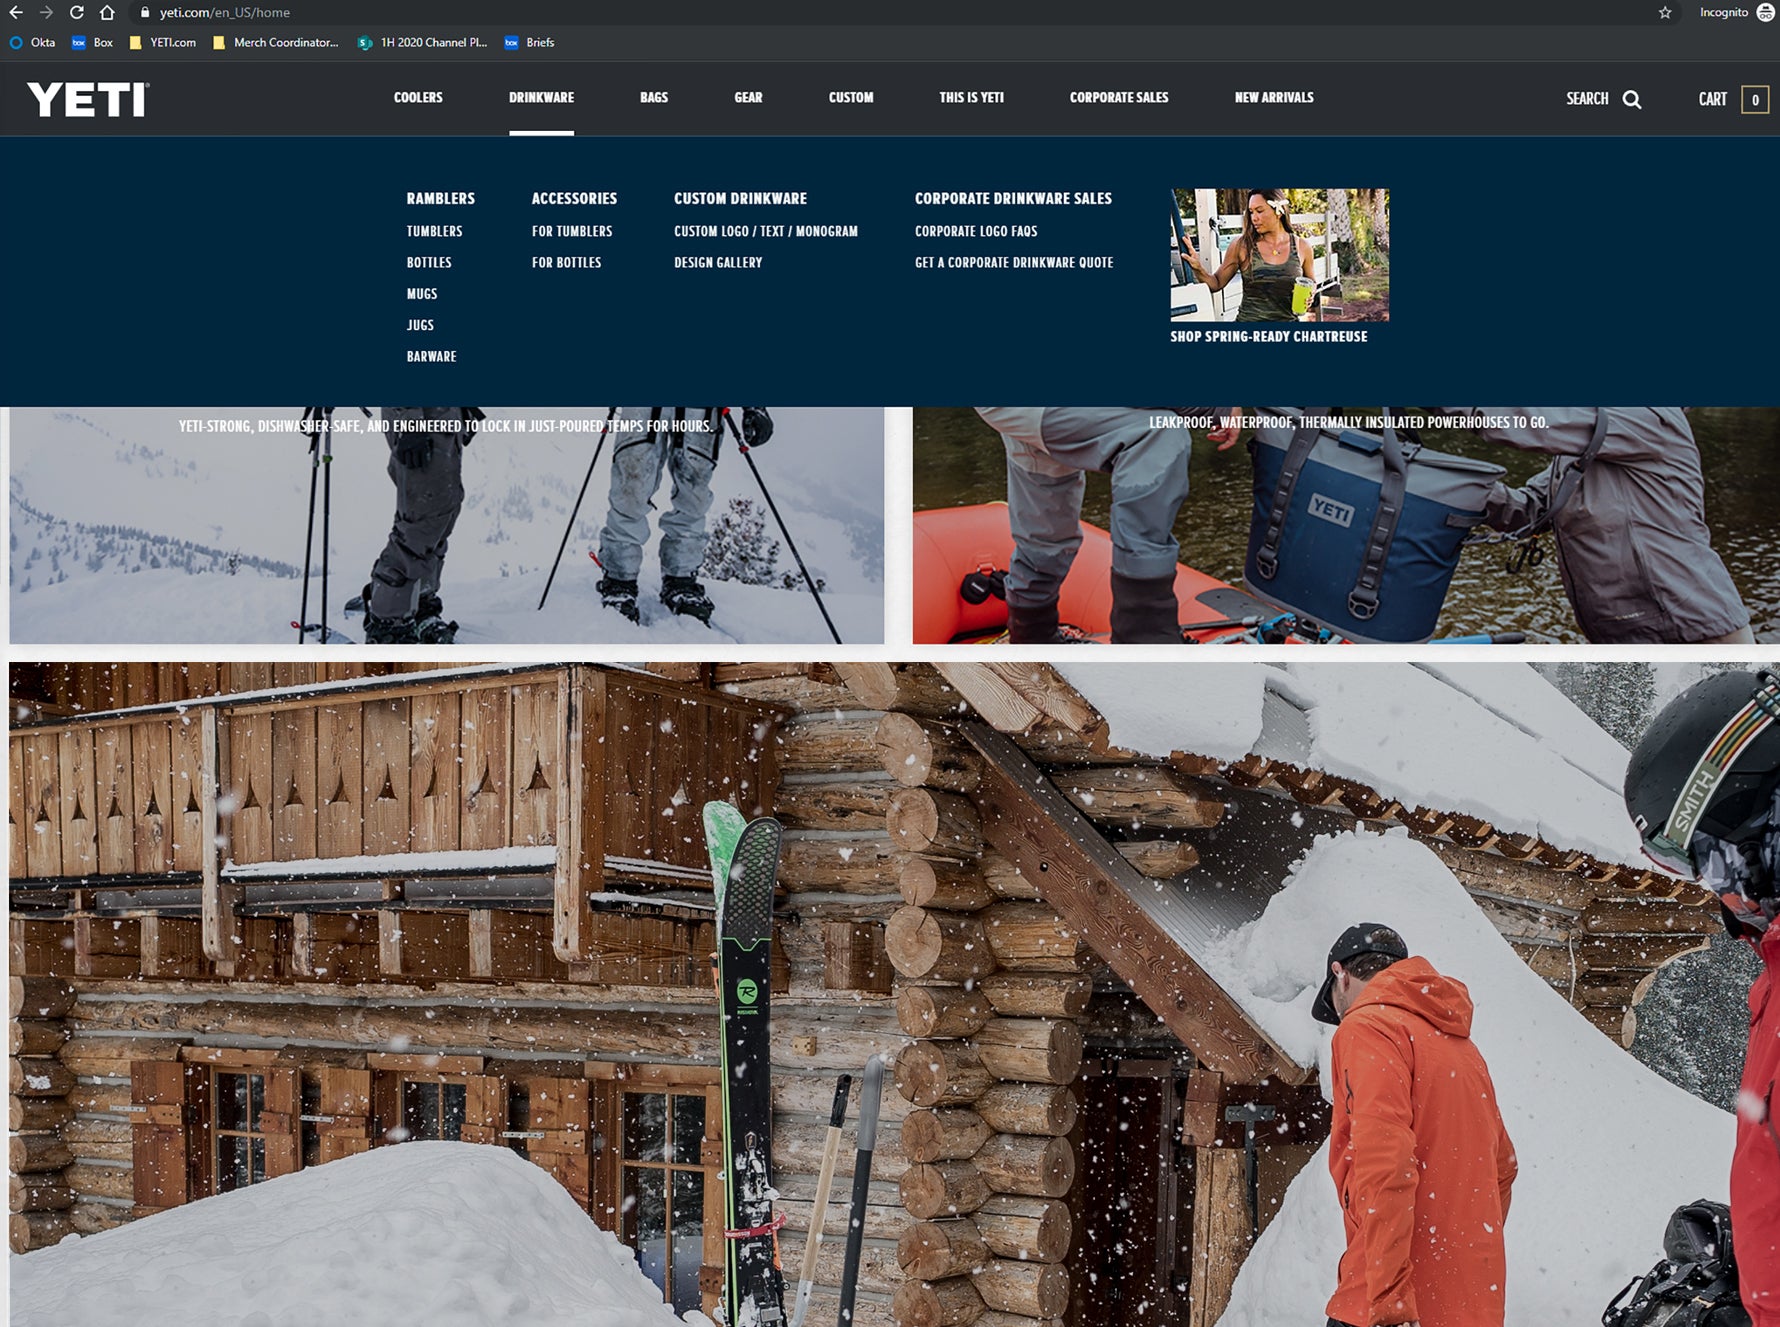Click the padlock site info icon
The width and height of the screenshot is (1780, 1327).
[x=145, y=13]
